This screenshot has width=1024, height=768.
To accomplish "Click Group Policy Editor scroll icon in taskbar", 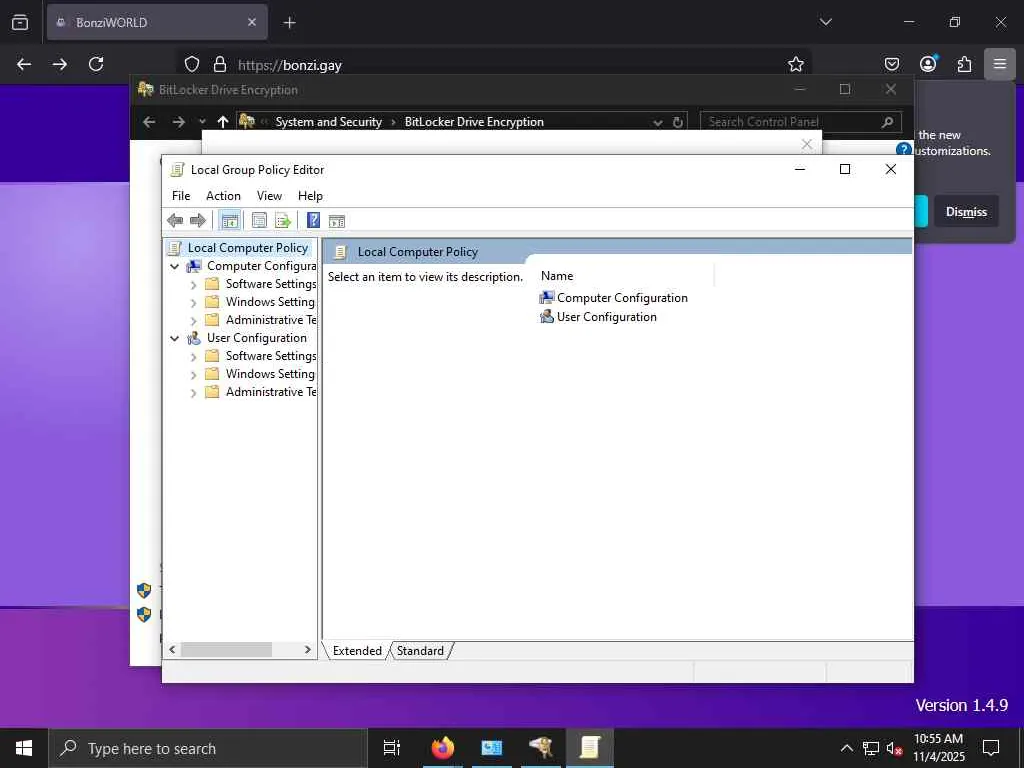I will pyautogui.click(x=590, y=748).
